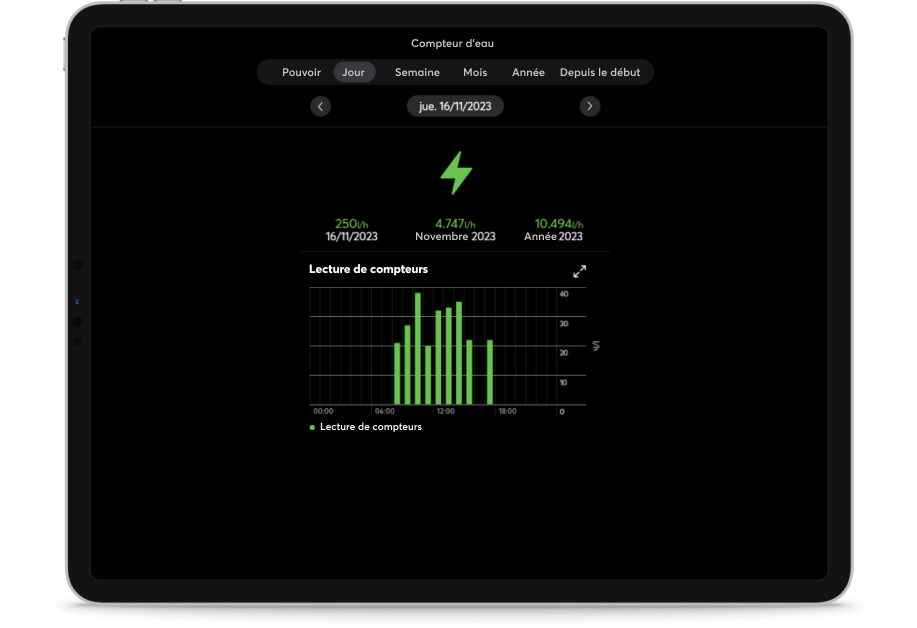Show the Année view
The height and width of the screenshot is (628, 917).
[x=528, y=72]
